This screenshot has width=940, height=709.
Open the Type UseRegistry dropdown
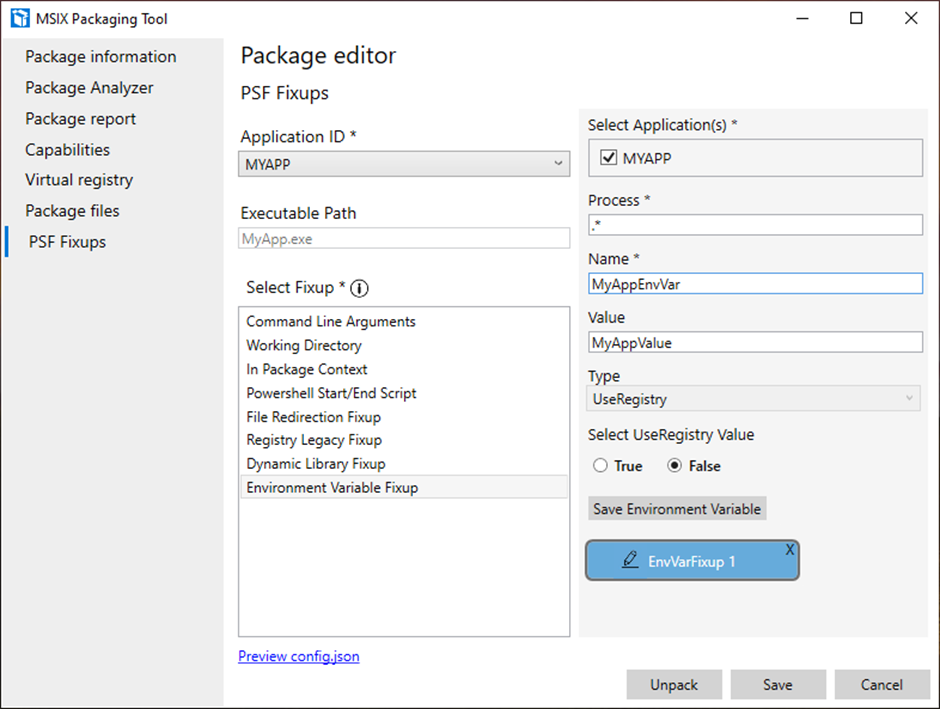tap(754, 399)
